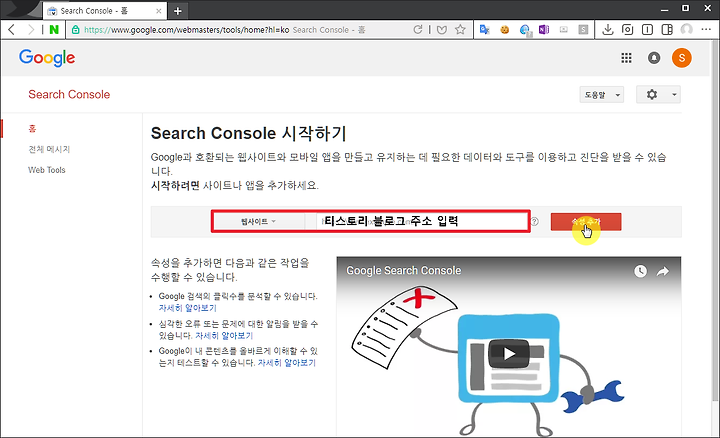720x438 pixels.
Task: Open the orange S account avatar
Action: 681,58
